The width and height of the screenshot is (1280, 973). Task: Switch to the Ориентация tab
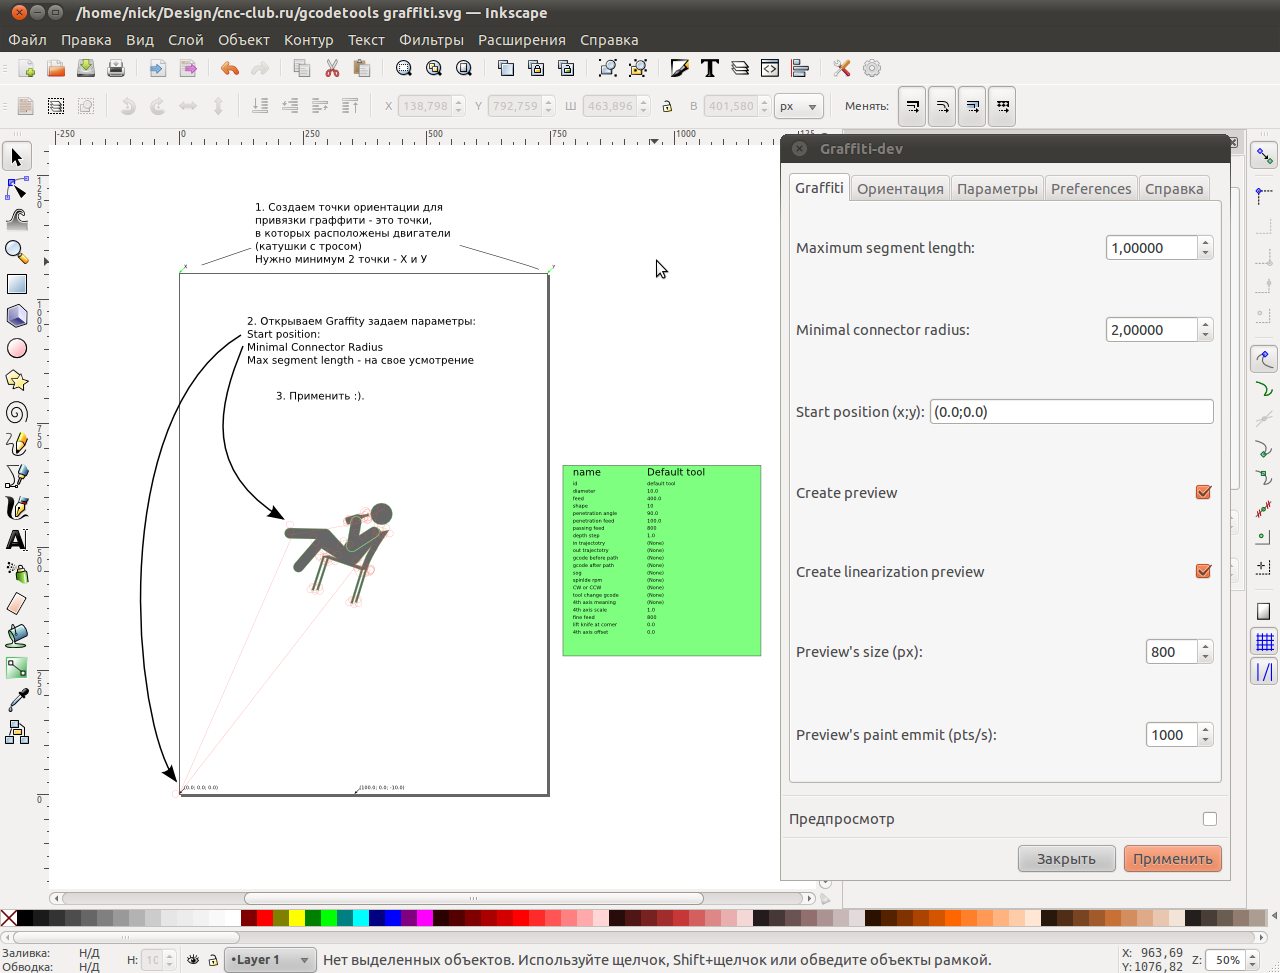900,188
